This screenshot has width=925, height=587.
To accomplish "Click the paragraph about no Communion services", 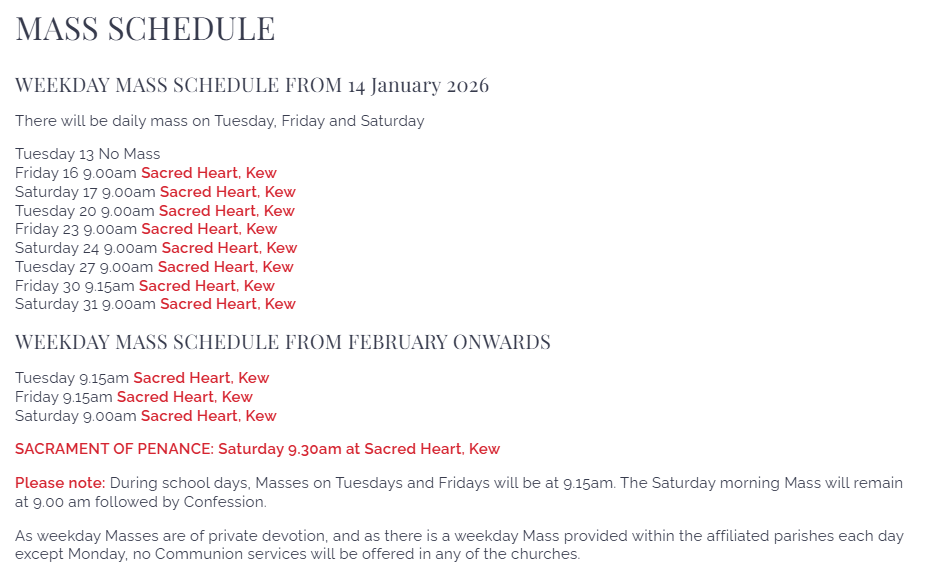I will click(x=297, y=544).
